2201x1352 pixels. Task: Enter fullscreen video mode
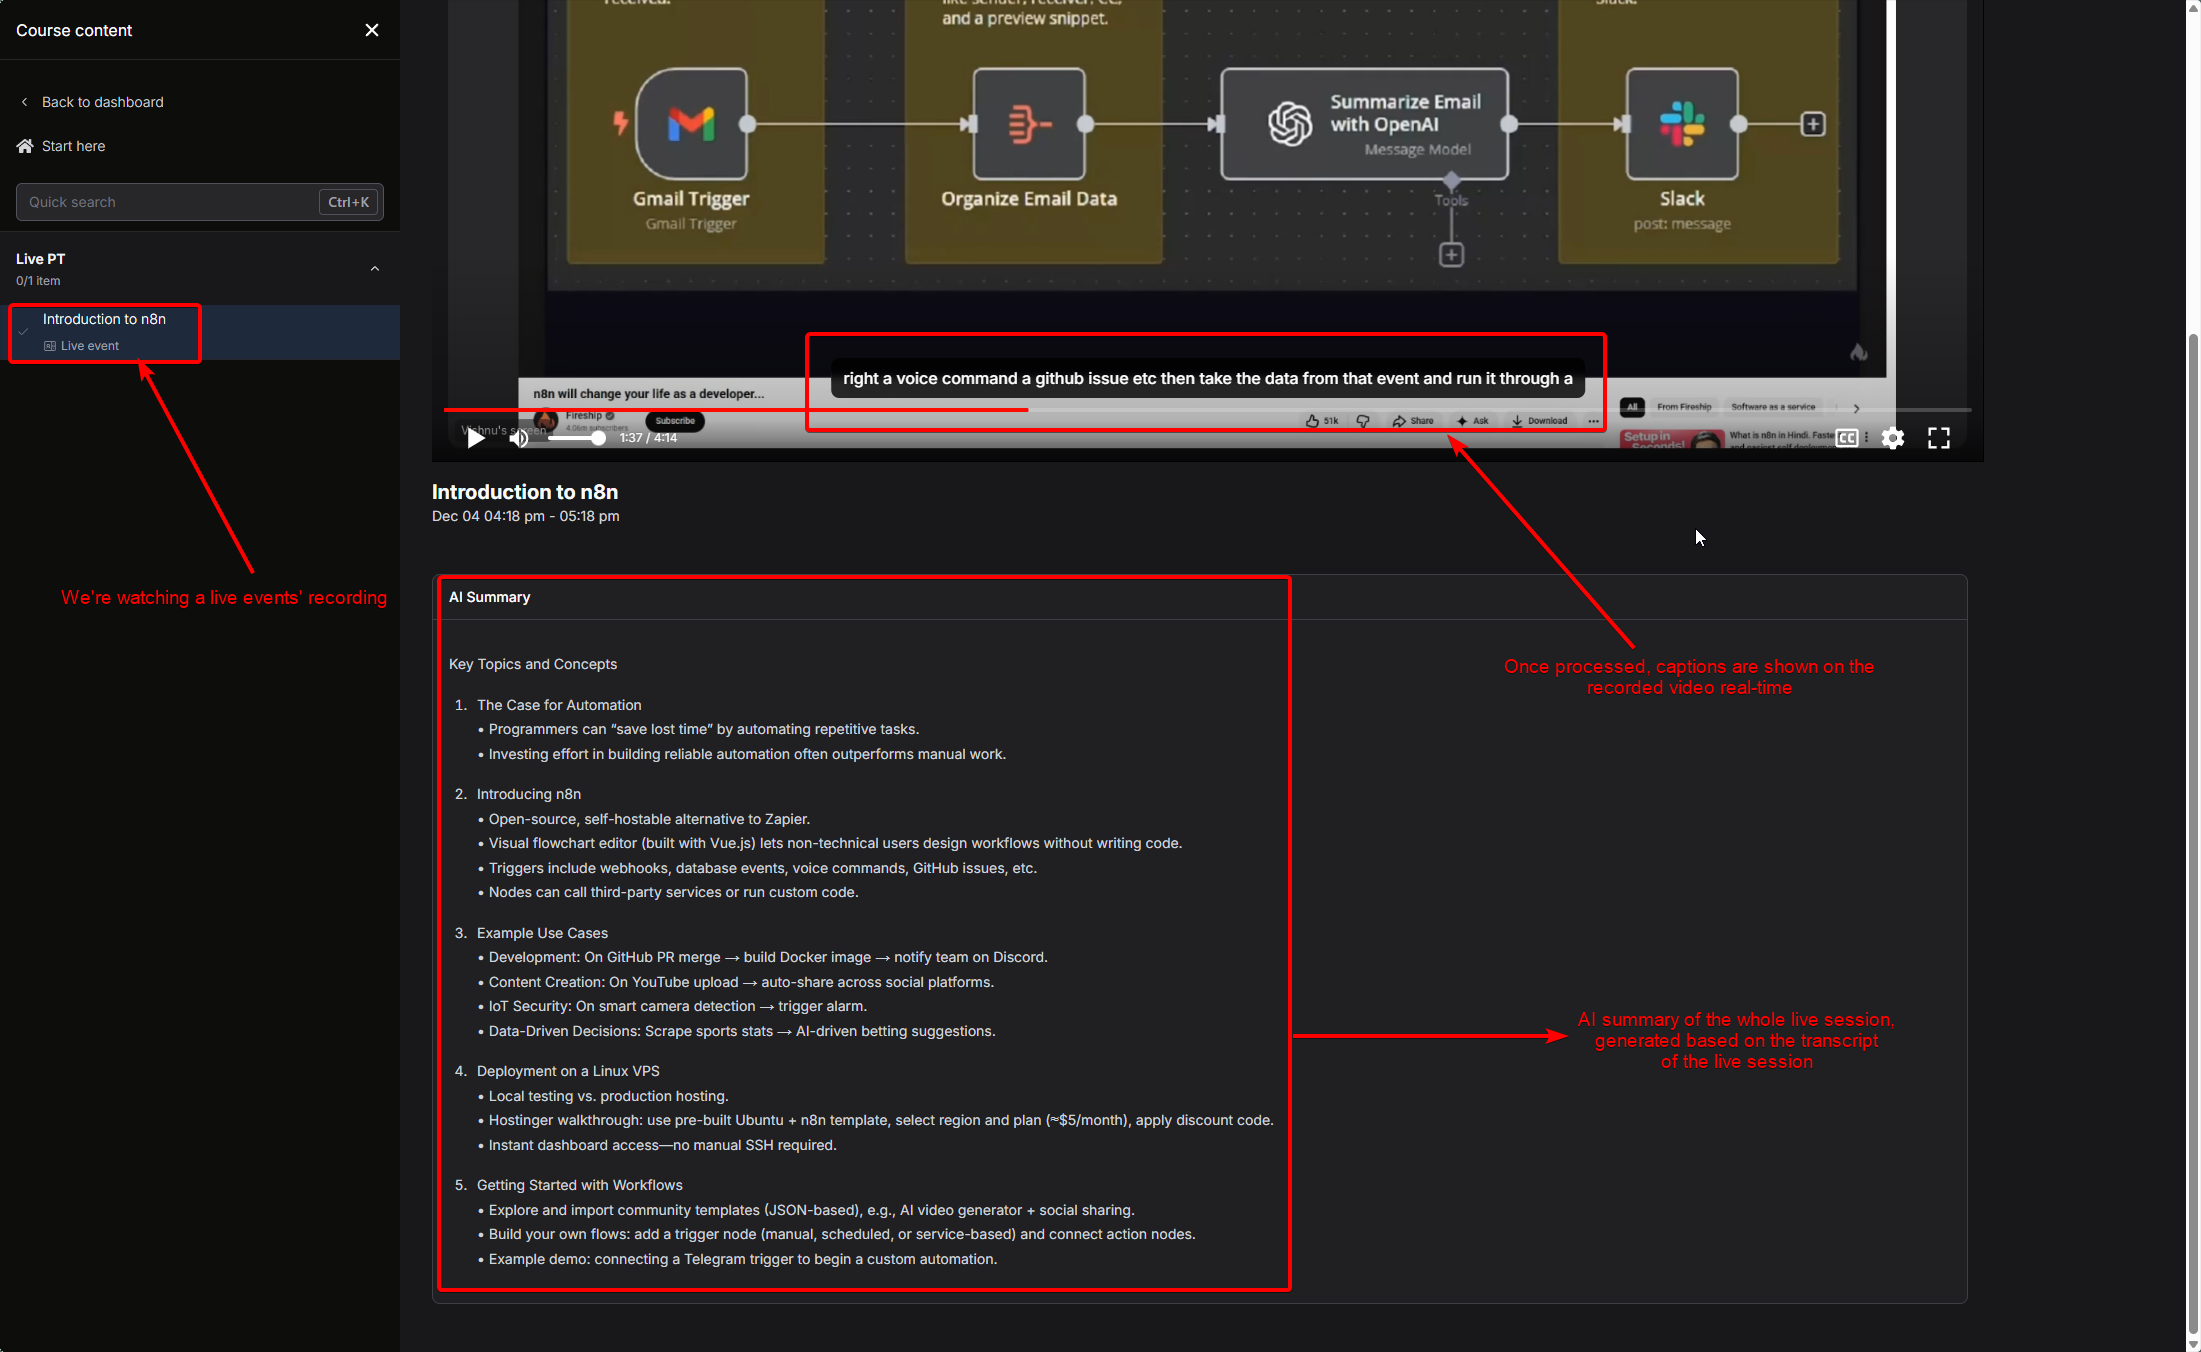pyautogui.click(x=1938, y=438)
